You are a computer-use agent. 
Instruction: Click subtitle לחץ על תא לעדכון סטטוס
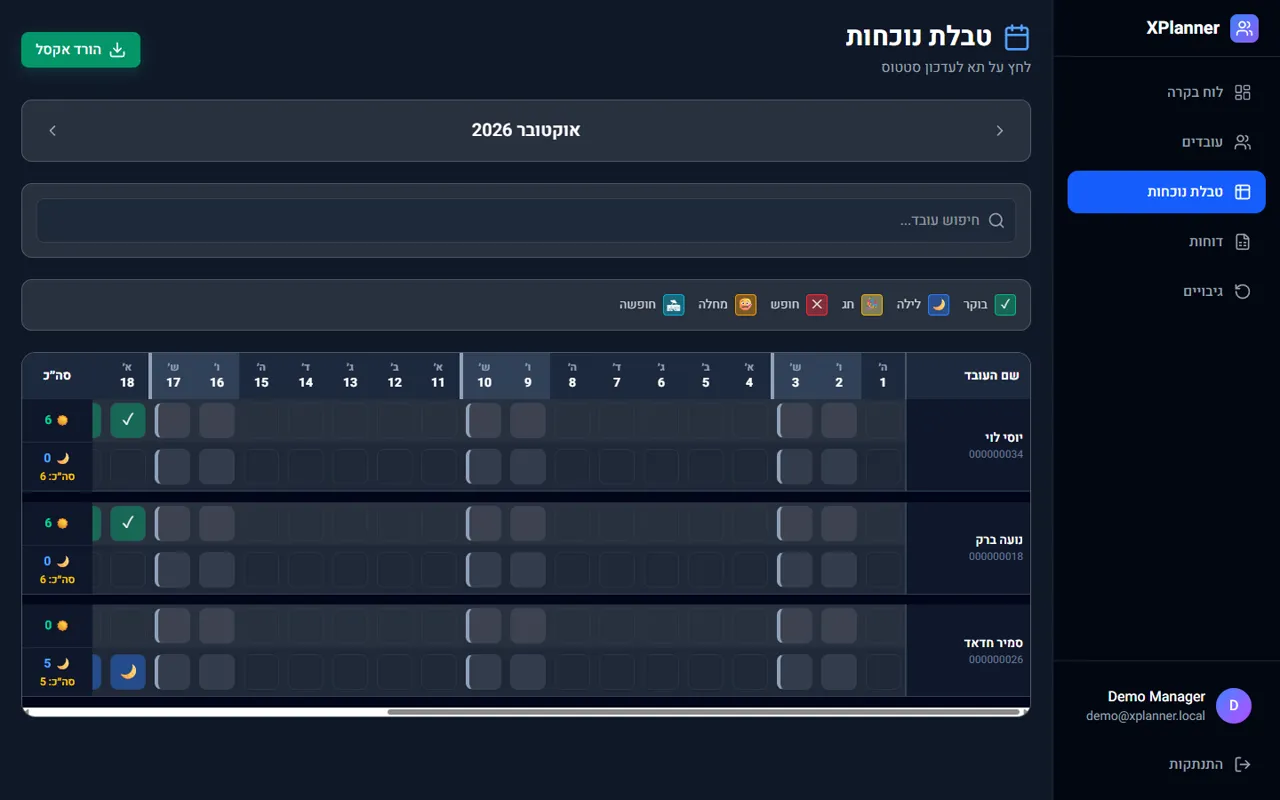[956, 67]
